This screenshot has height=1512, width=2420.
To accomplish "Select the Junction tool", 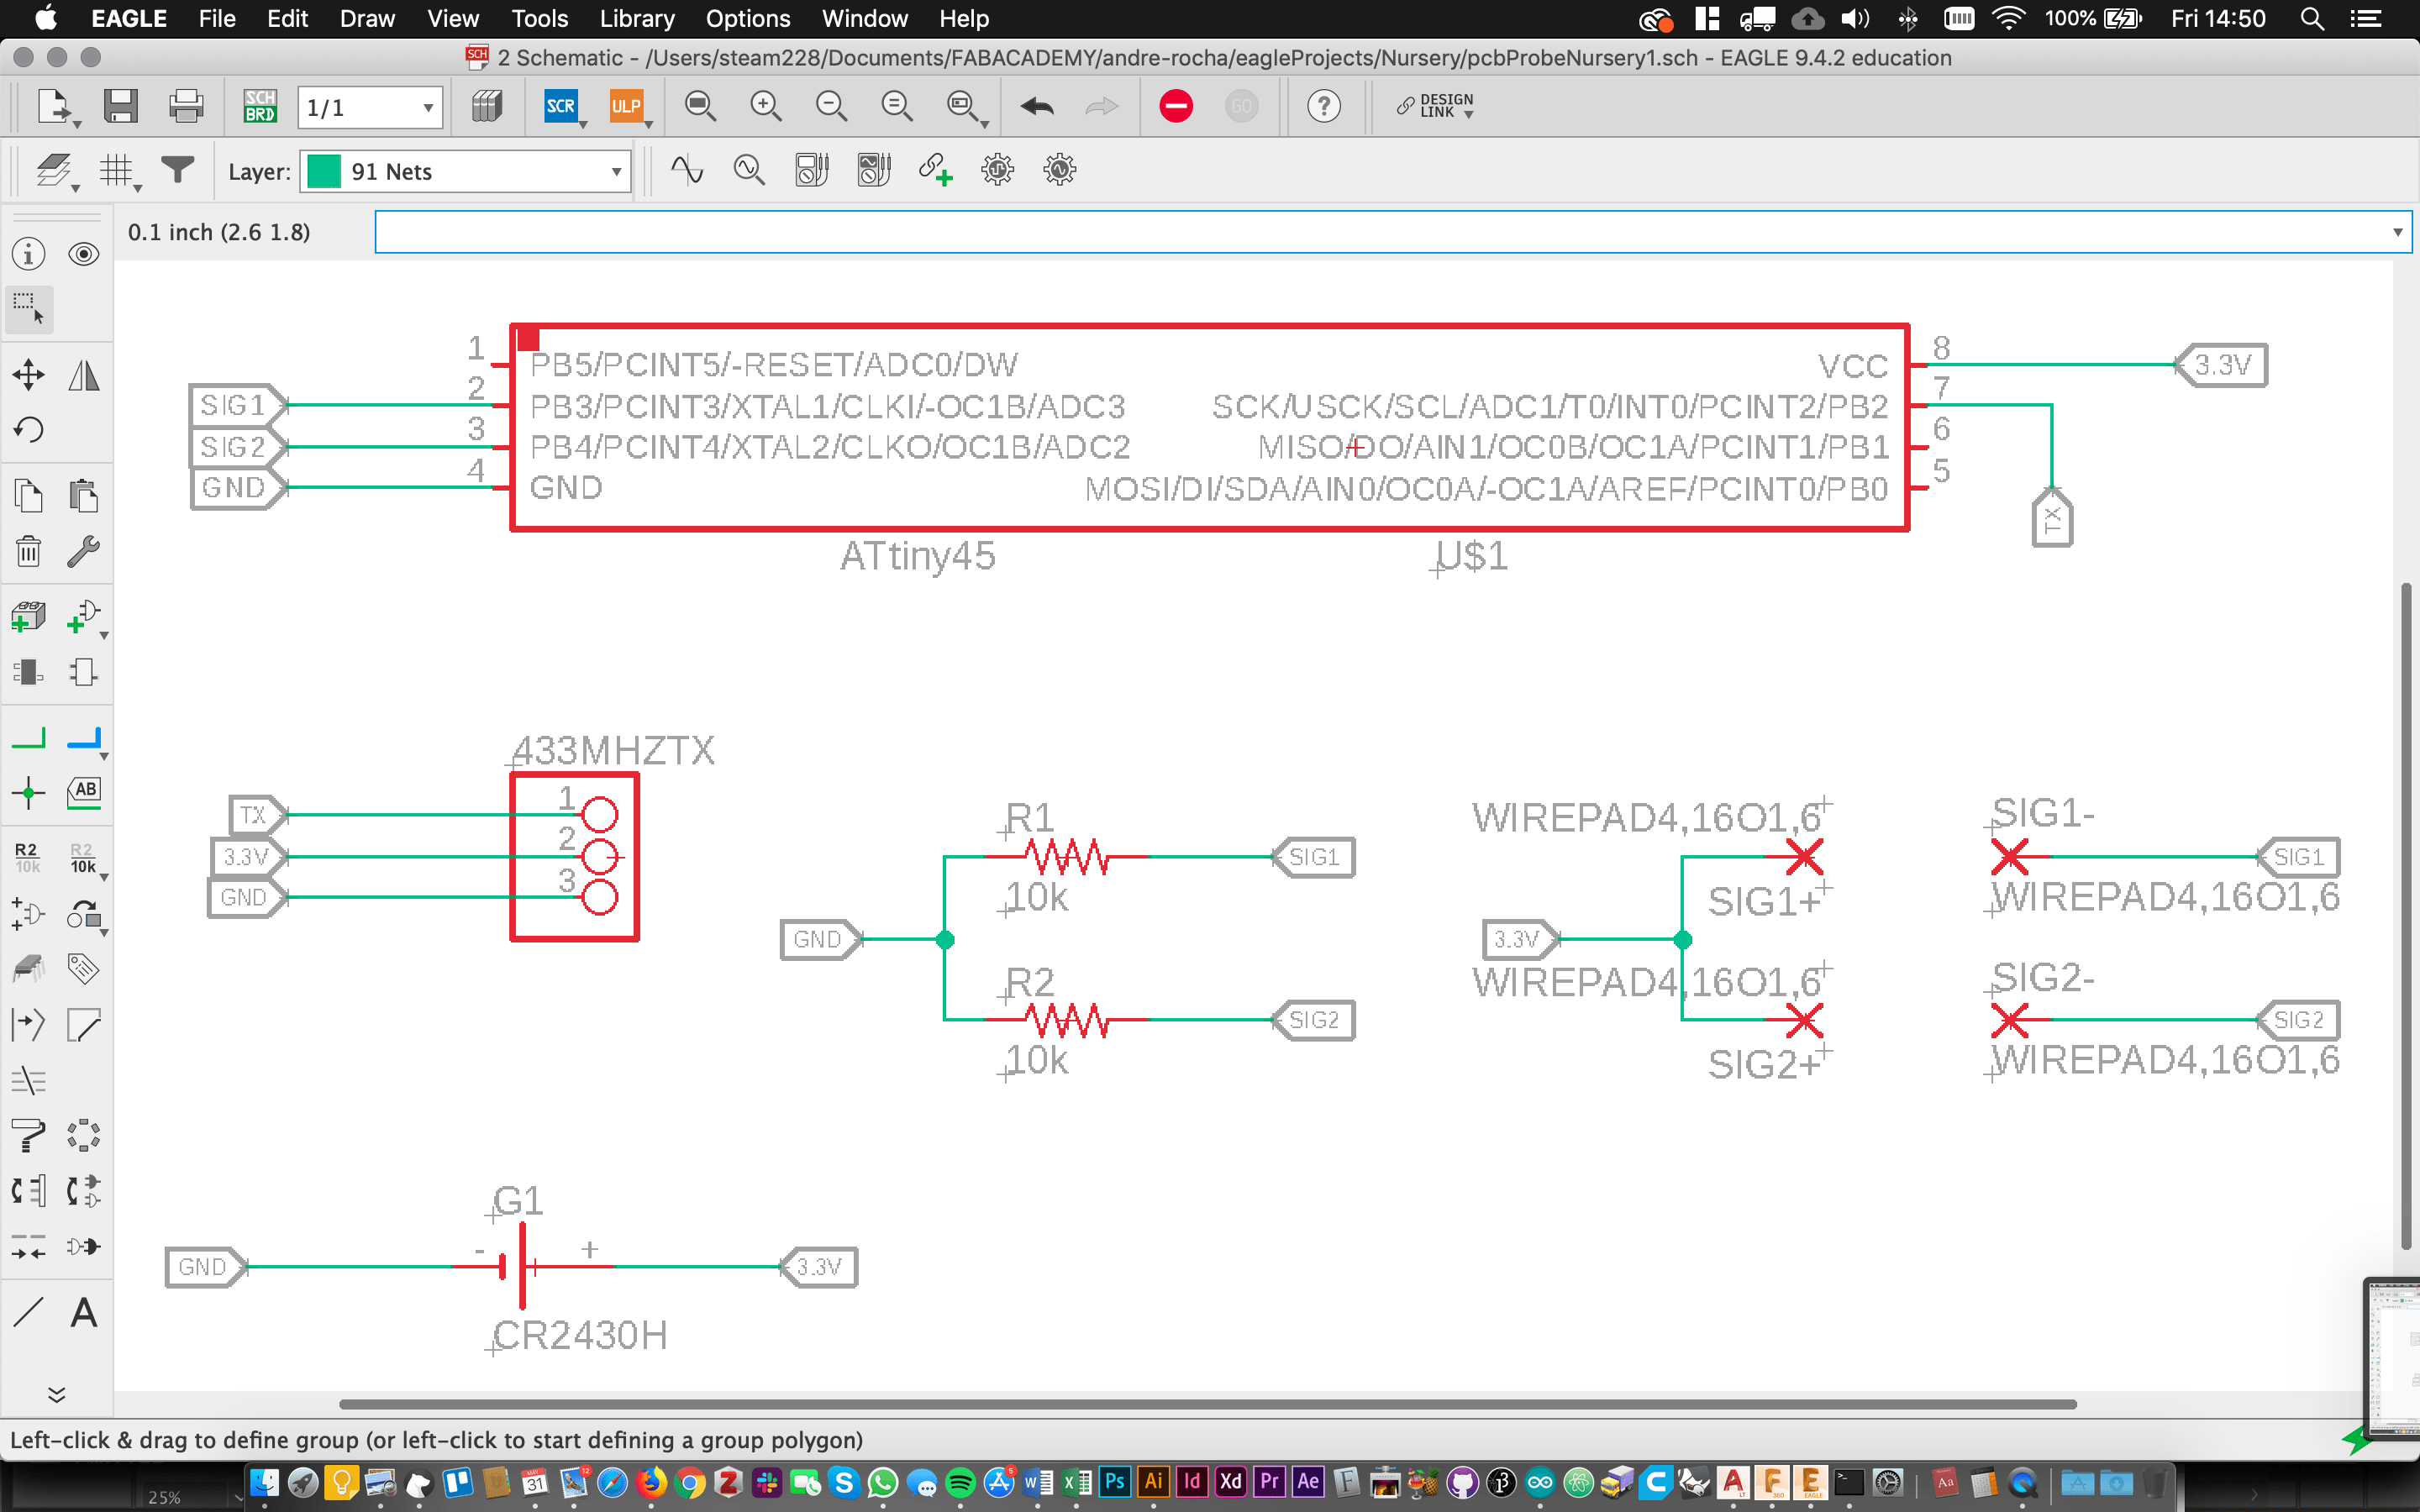I will coord(29,794).
